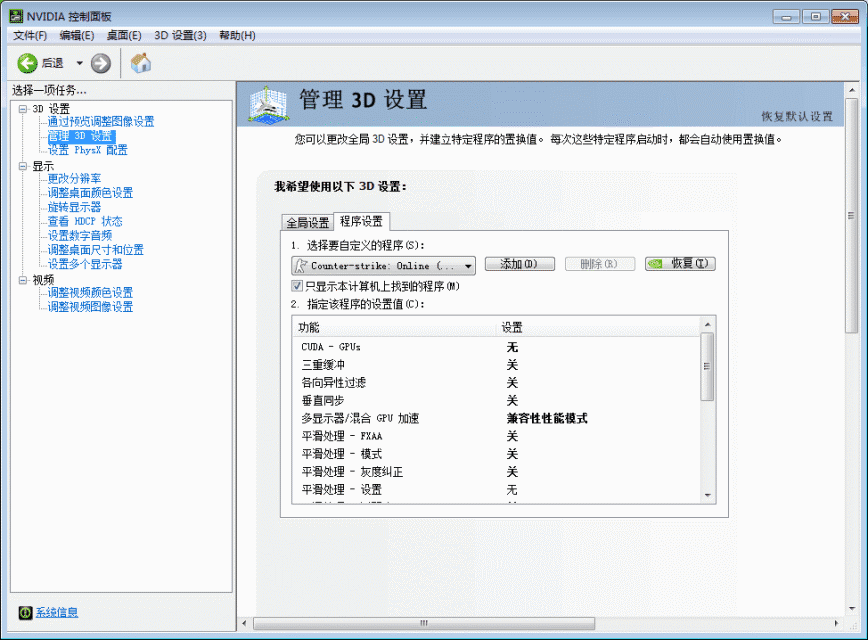The image size is (868, 640).
Task: Toggle 只显示本计算机上找到的程序 checkbox
Action: [x=297, y=286]
